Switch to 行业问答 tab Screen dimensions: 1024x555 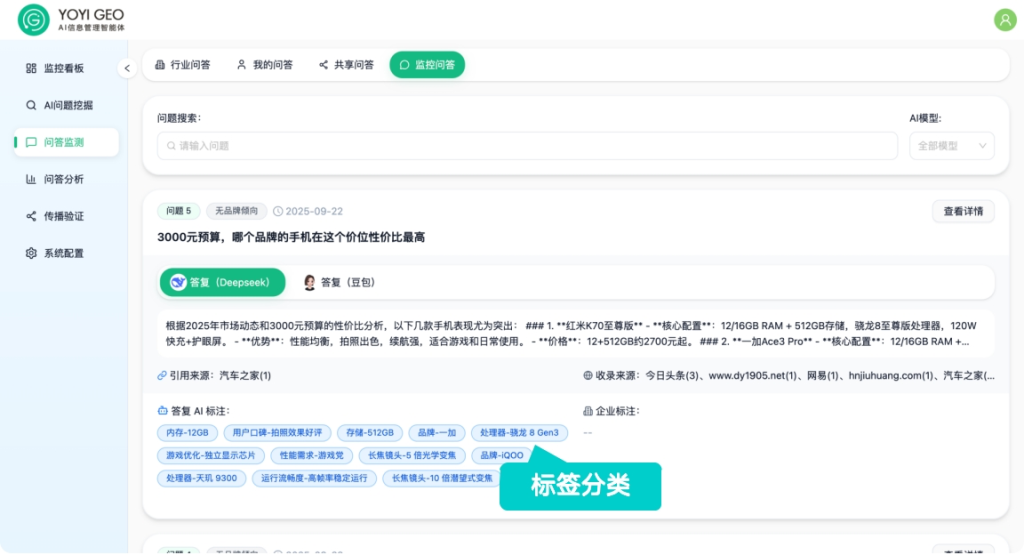pyautogui.click(x=182, y=65)
